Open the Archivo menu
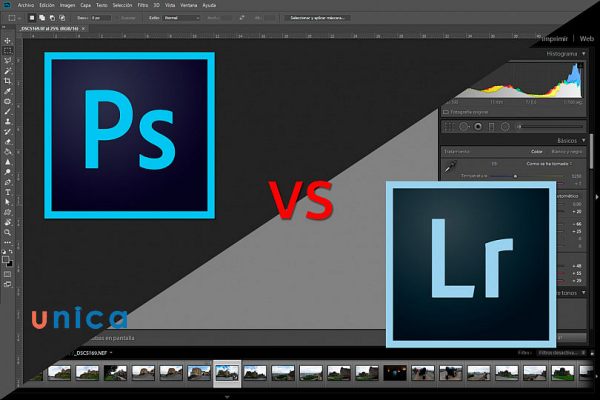This screenshot has height=400, width=600. [26, 5]
